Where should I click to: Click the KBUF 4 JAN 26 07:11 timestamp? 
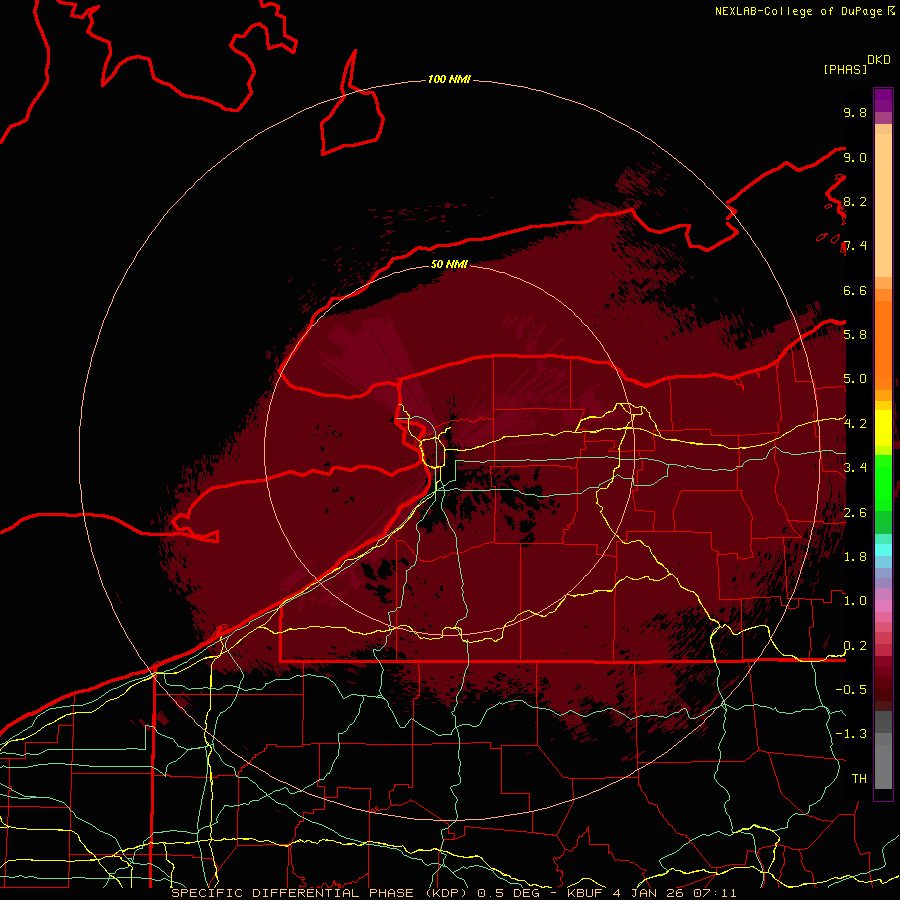(x=652, y=893)
